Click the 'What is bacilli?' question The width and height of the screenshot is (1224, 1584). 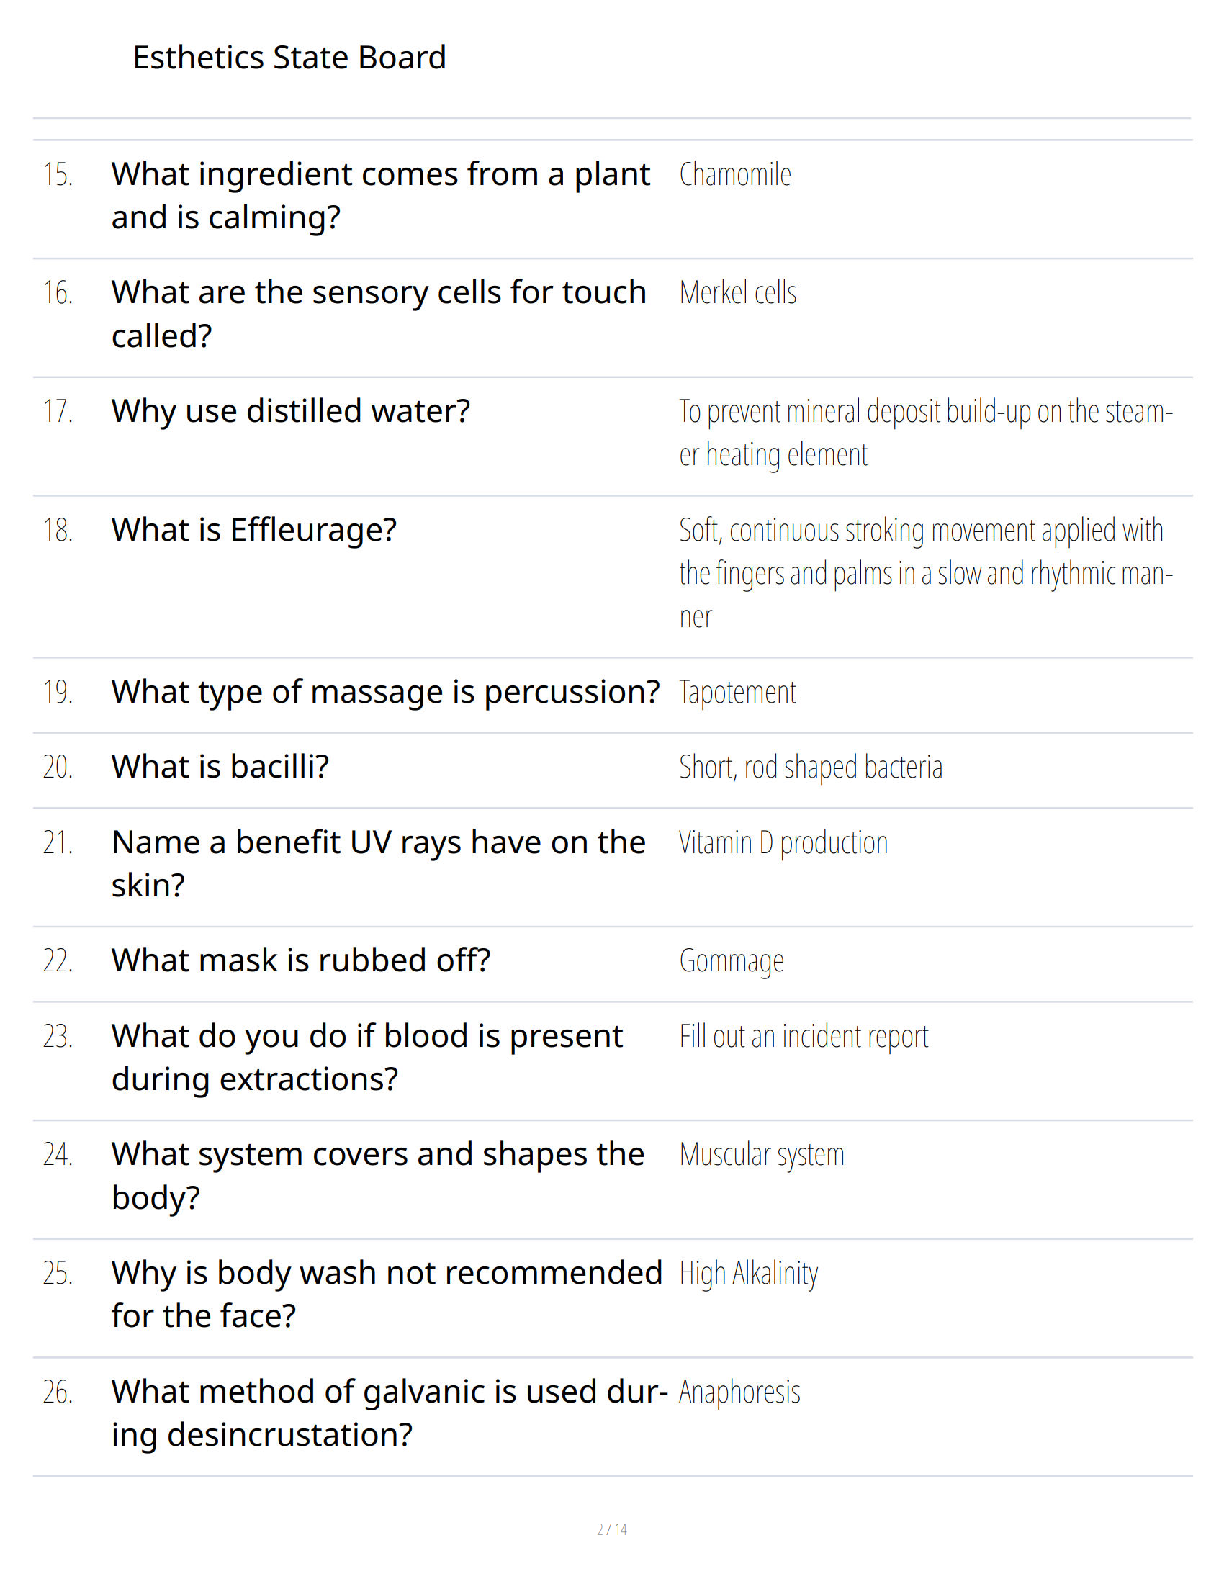point(220,767)
